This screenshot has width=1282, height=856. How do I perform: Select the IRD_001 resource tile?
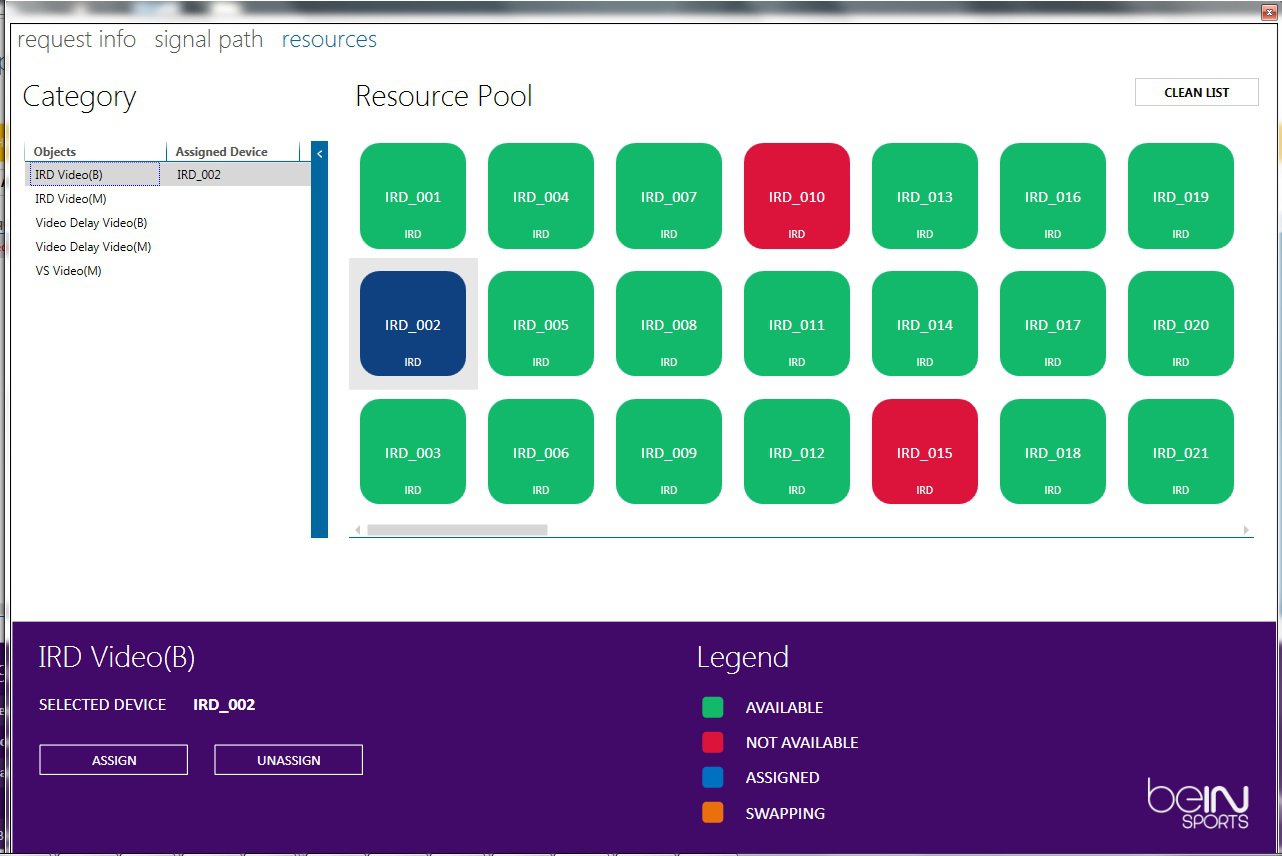(413, 196)
